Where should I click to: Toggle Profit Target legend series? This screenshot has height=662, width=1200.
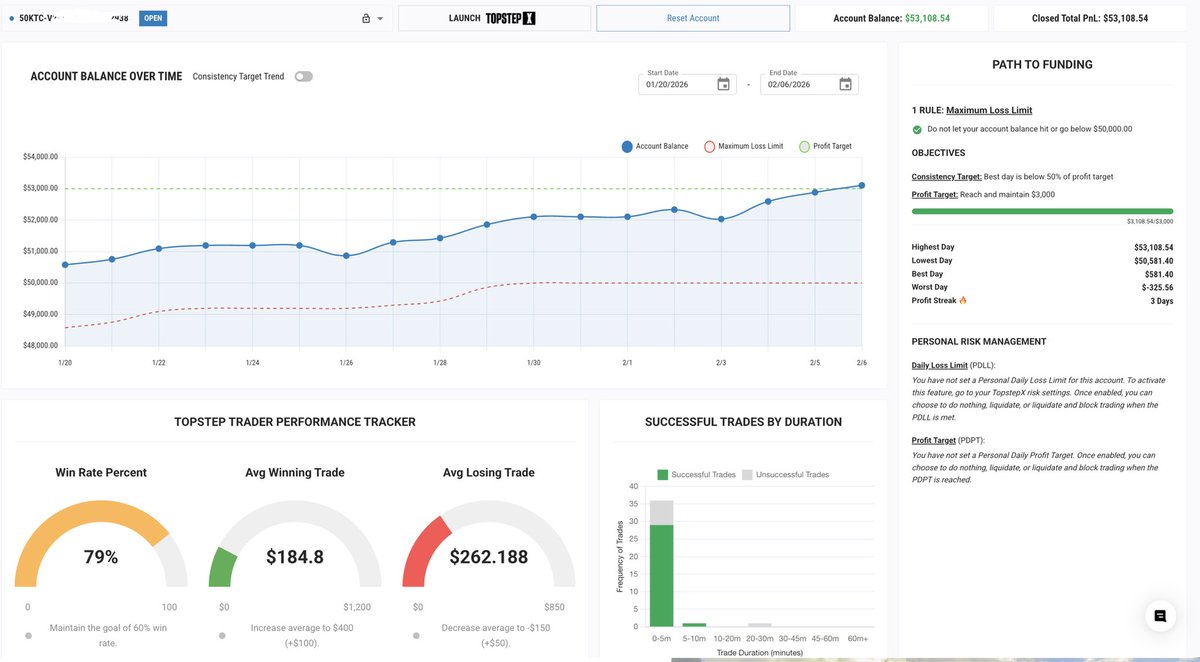(x=825, y=146)
